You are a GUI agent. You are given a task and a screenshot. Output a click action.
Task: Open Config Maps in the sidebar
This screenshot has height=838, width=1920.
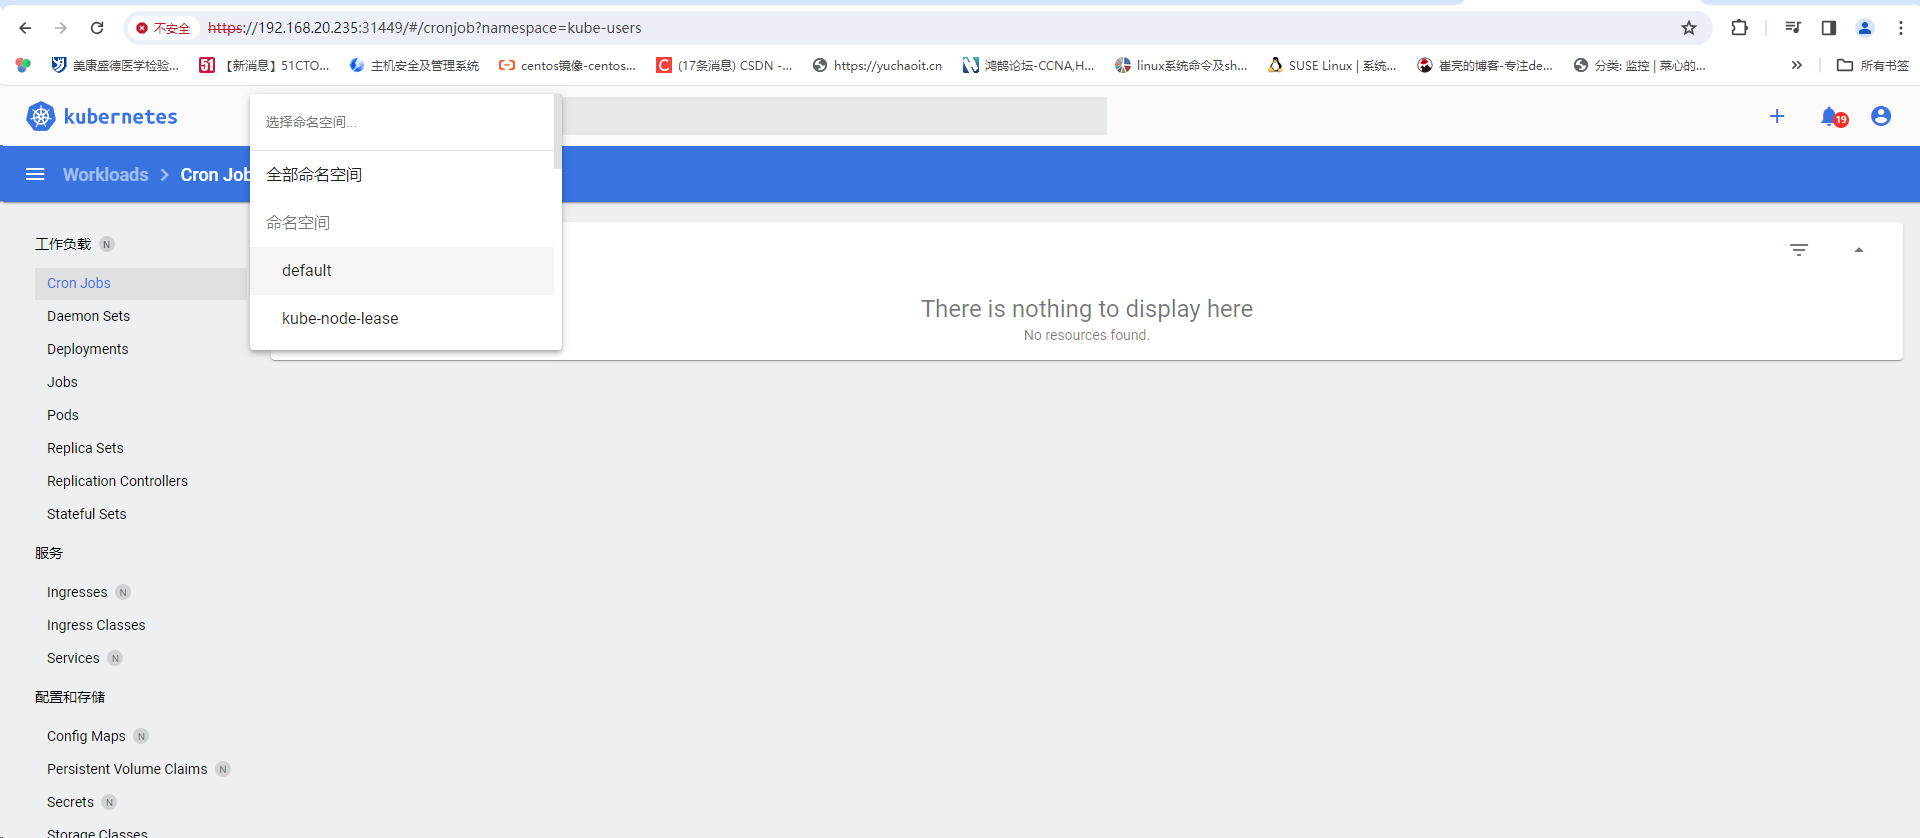click(86, 736)
